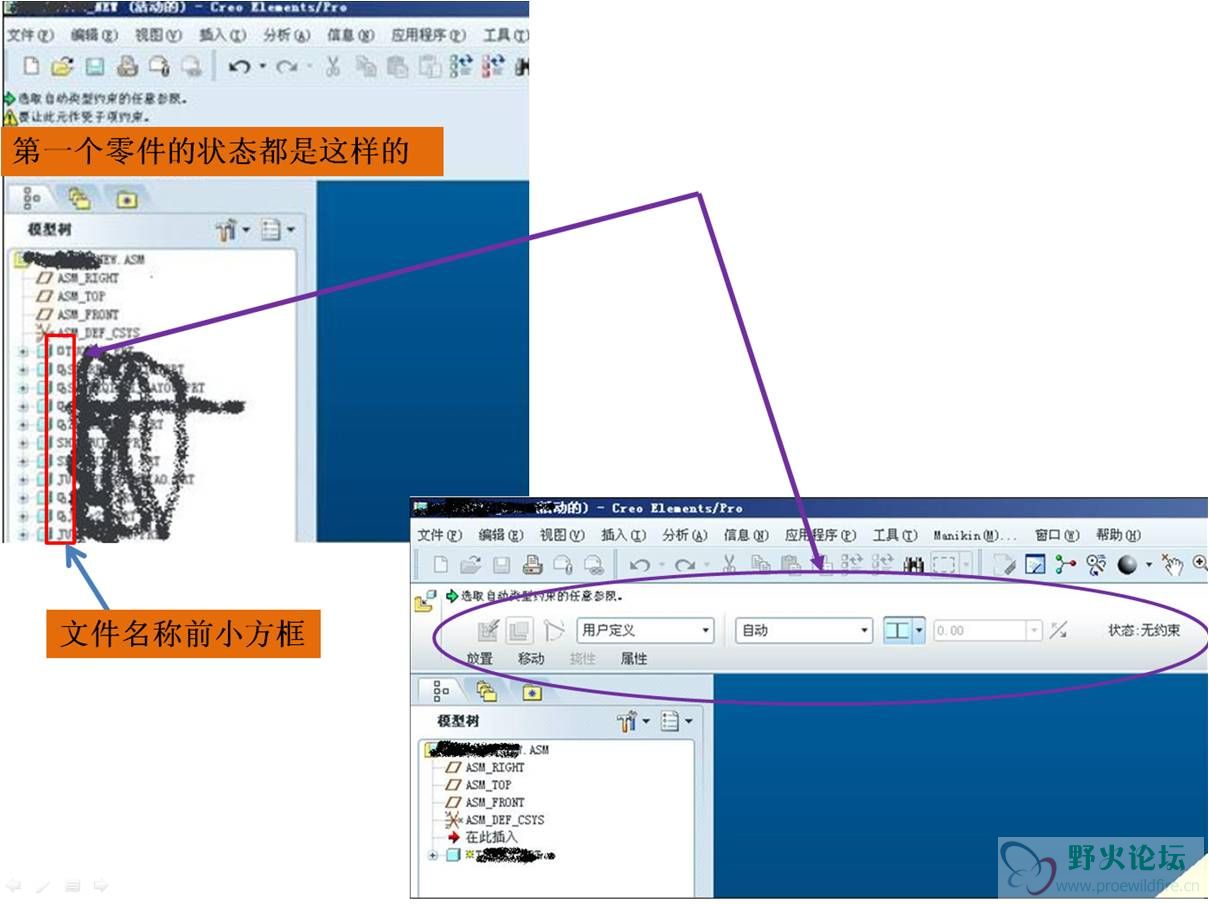Click tree-structure icon right of dashed box tool
This screenshot has height=904, width=1209.
tap(1066, 565)
